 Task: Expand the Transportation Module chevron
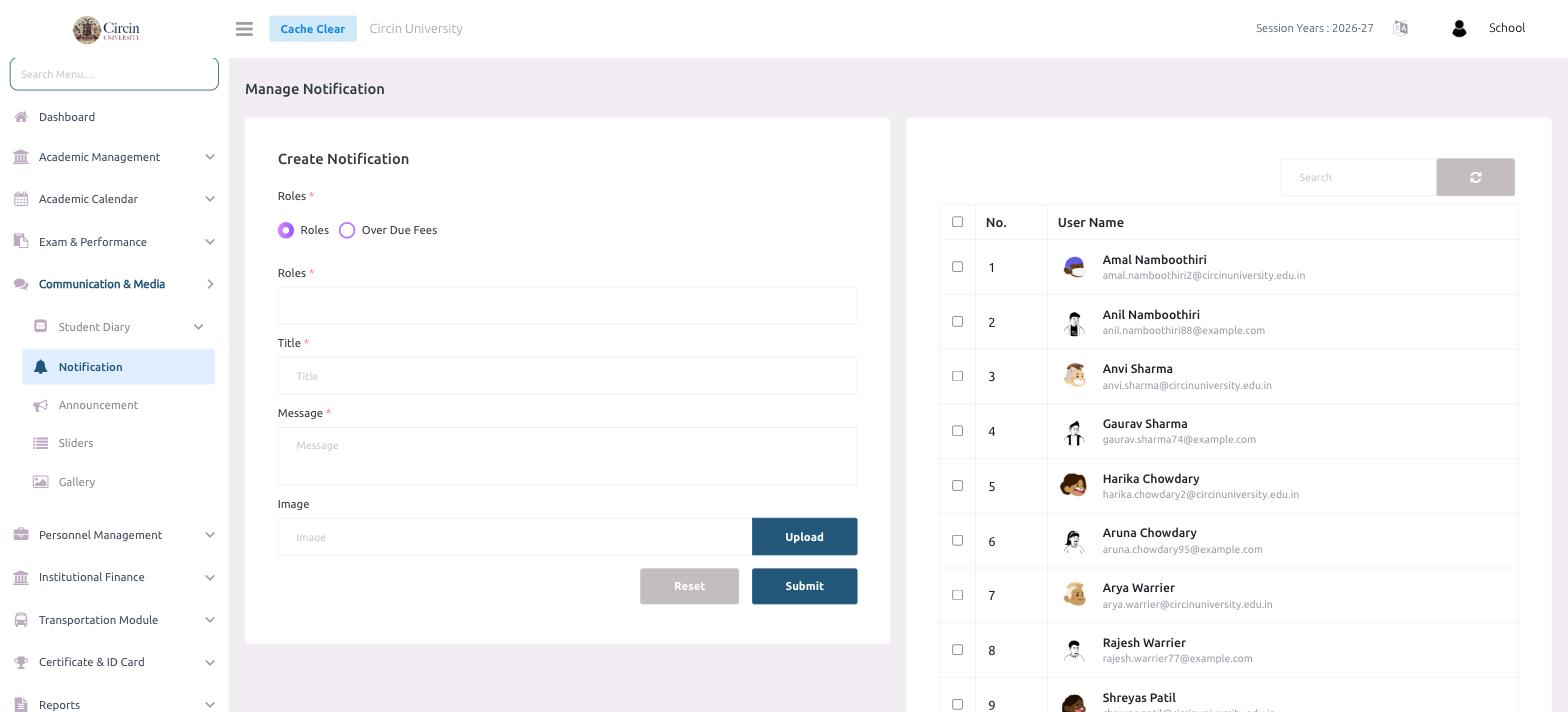point(210,620)
